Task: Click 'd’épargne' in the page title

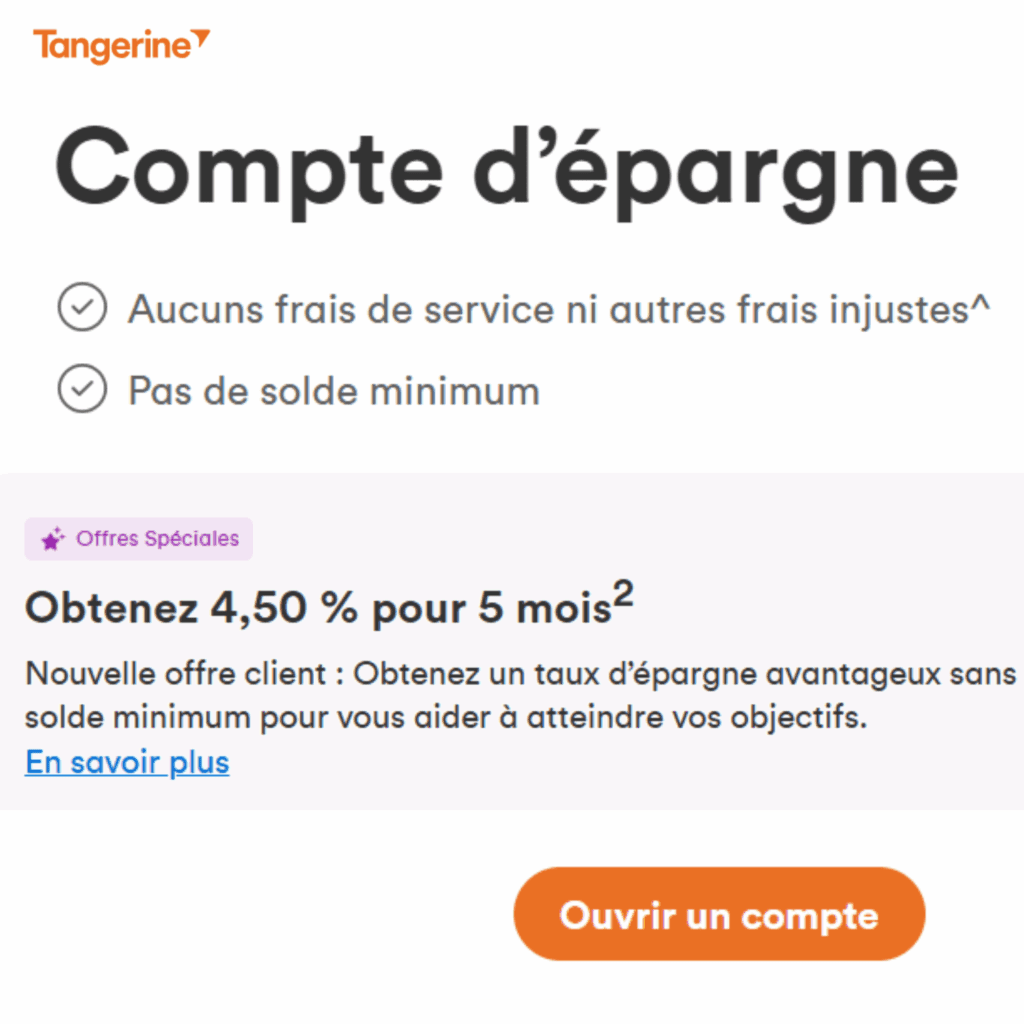Action: tap(716, 174)
